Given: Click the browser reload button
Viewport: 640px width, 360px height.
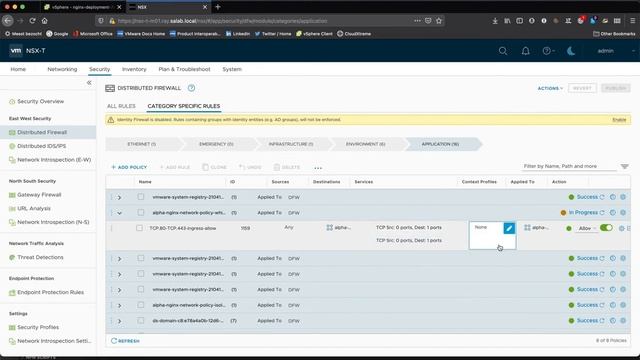Looking at the screenshot, I should (32, 20).
